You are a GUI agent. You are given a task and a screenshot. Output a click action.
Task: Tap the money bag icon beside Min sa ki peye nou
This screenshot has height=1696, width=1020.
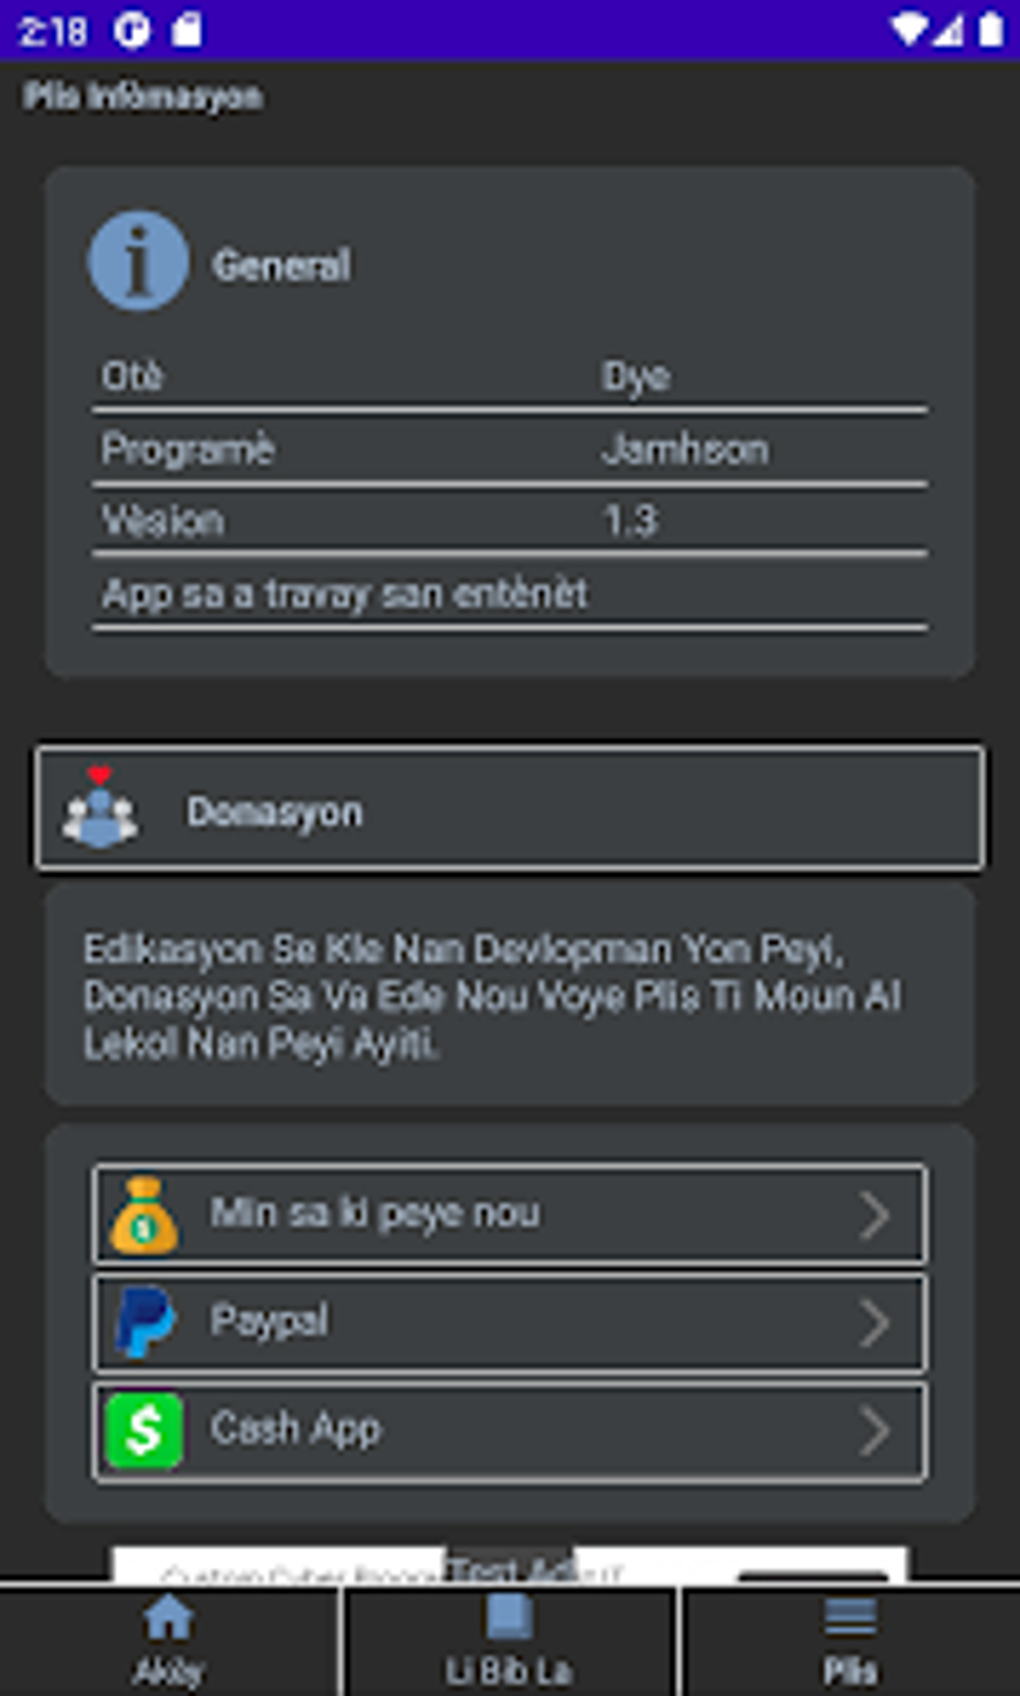click(x=143, y=1215)
